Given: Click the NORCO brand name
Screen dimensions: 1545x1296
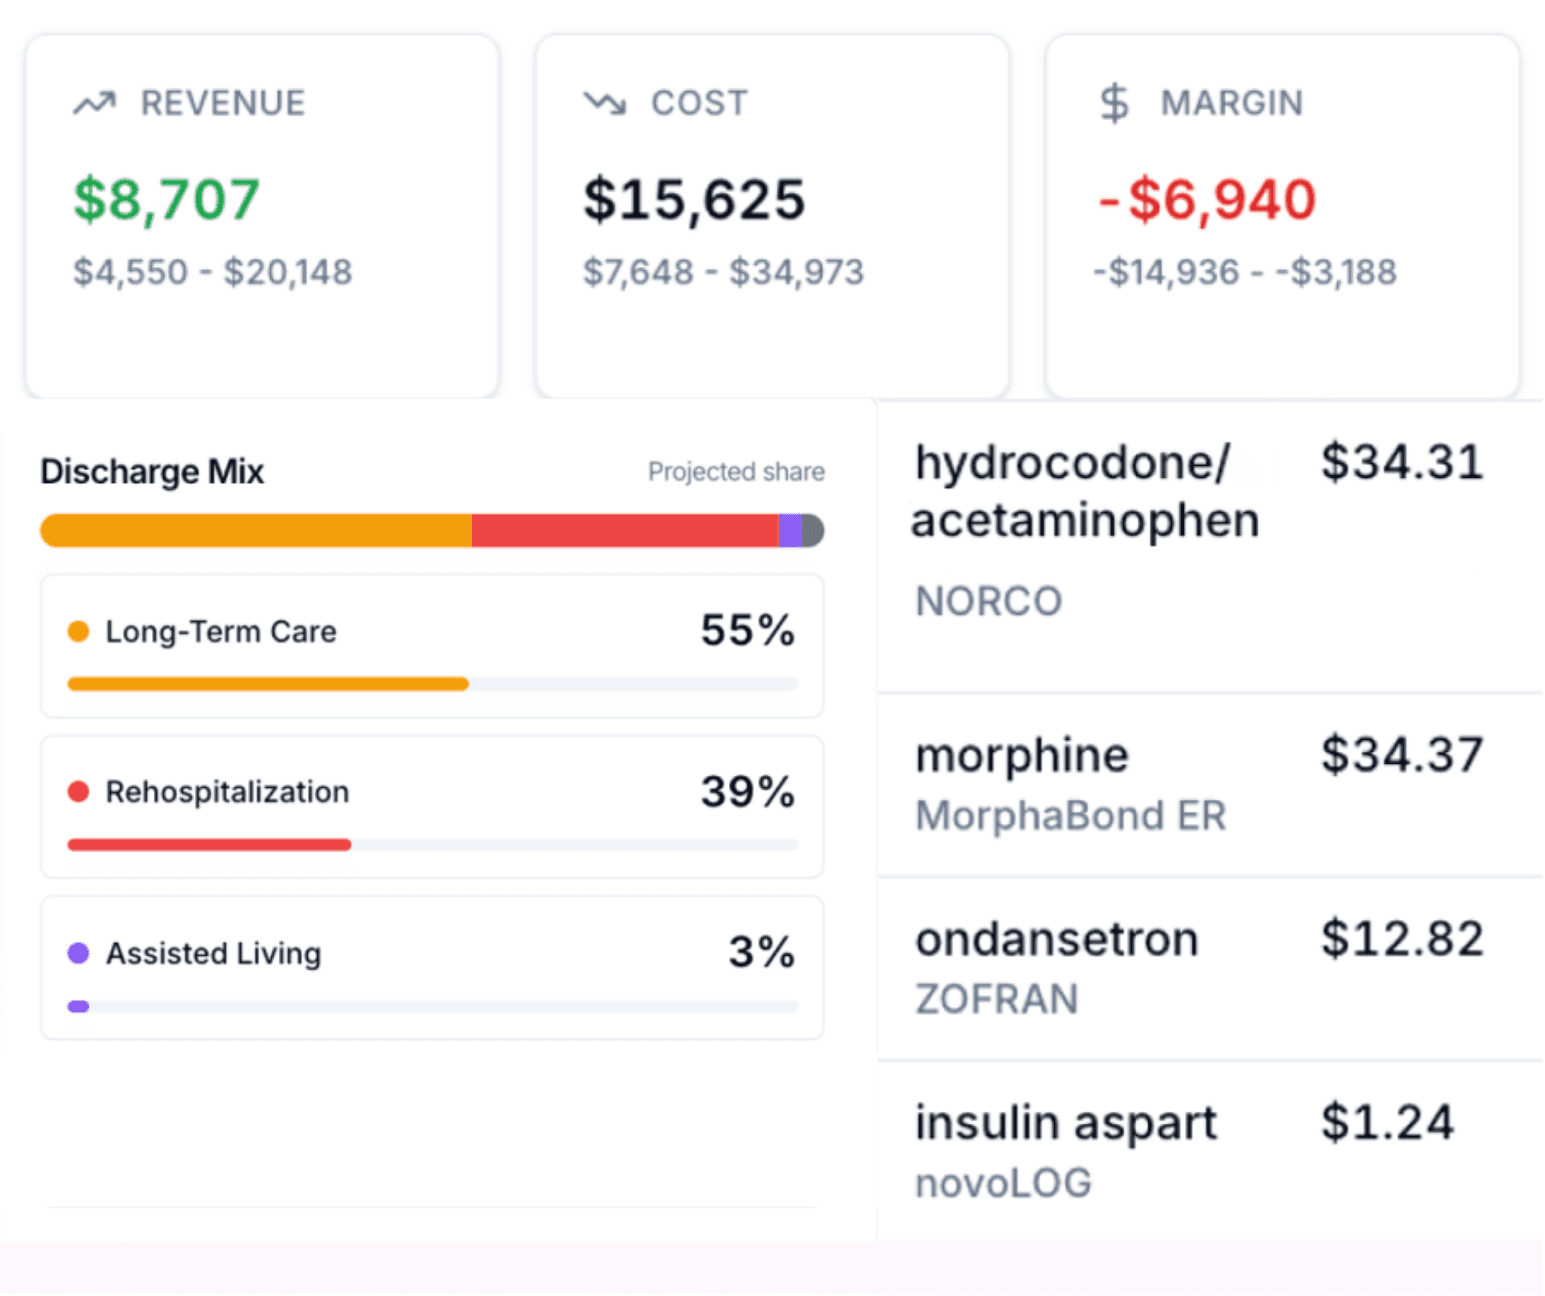Looking at the screenshot, I should tap(989, 601).
